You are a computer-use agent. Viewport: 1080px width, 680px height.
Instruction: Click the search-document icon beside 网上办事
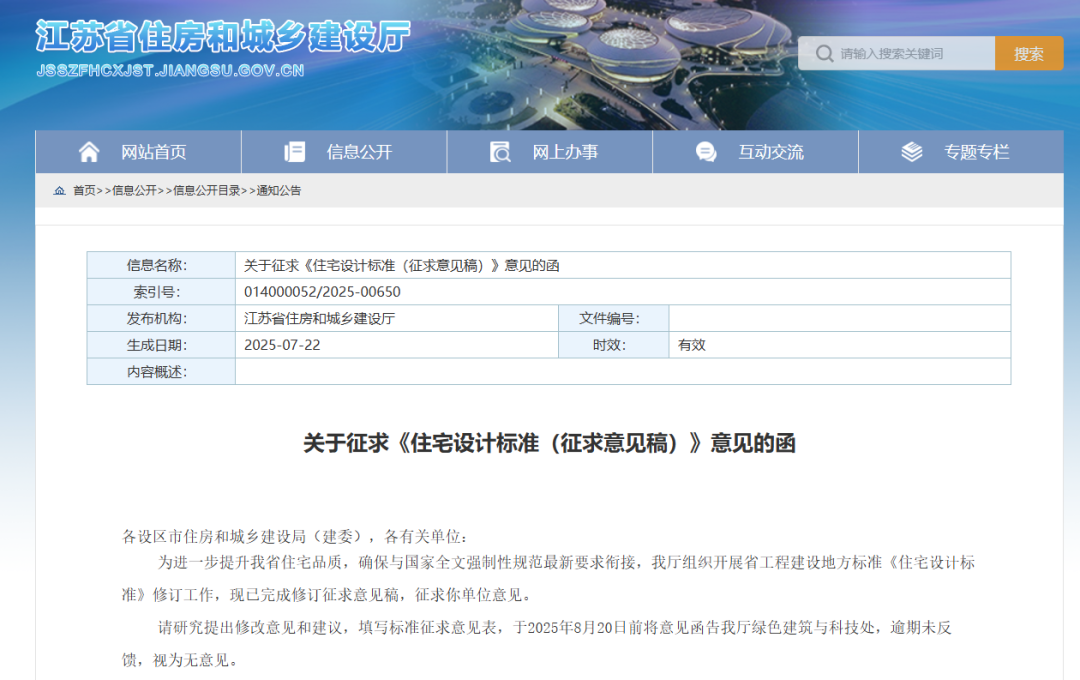coord(500,152)
